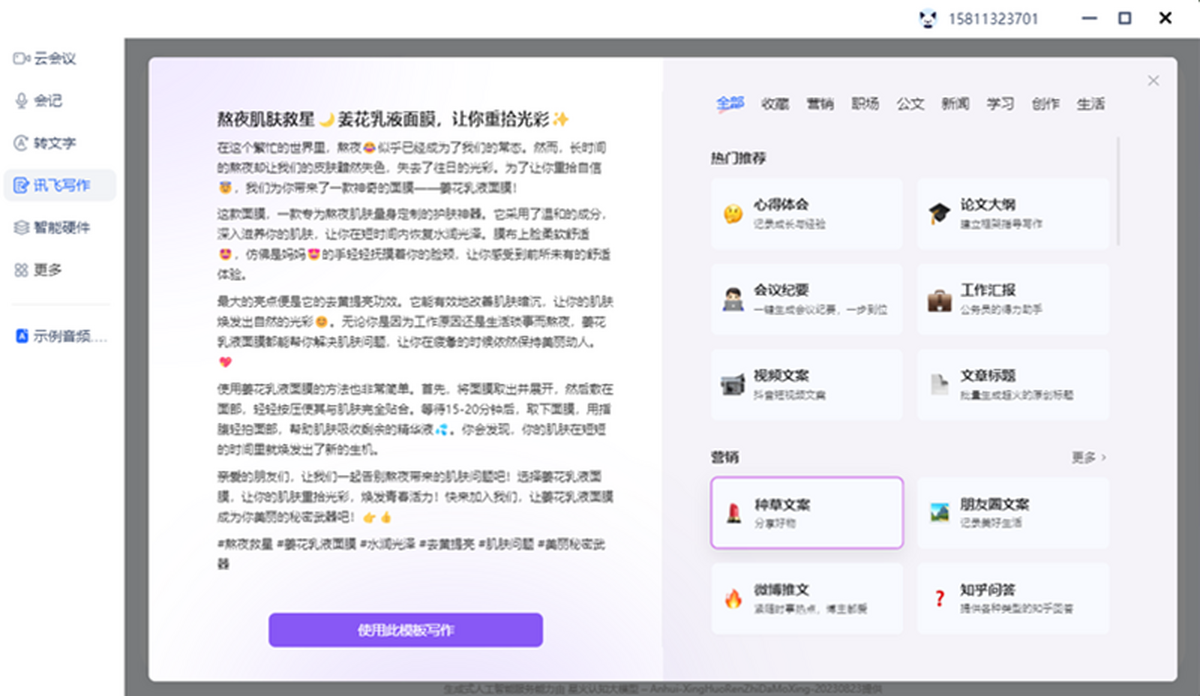Expand 更多 in the 营销 section
The image size is (1200, 696).
(x=1088, y=457)
